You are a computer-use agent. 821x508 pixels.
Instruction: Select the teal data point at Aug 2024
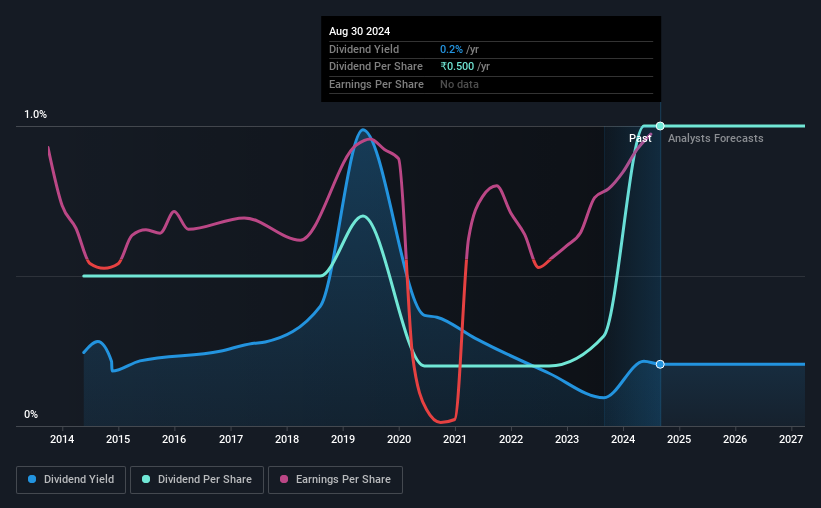pyautogui.click(x=660, y=126)
